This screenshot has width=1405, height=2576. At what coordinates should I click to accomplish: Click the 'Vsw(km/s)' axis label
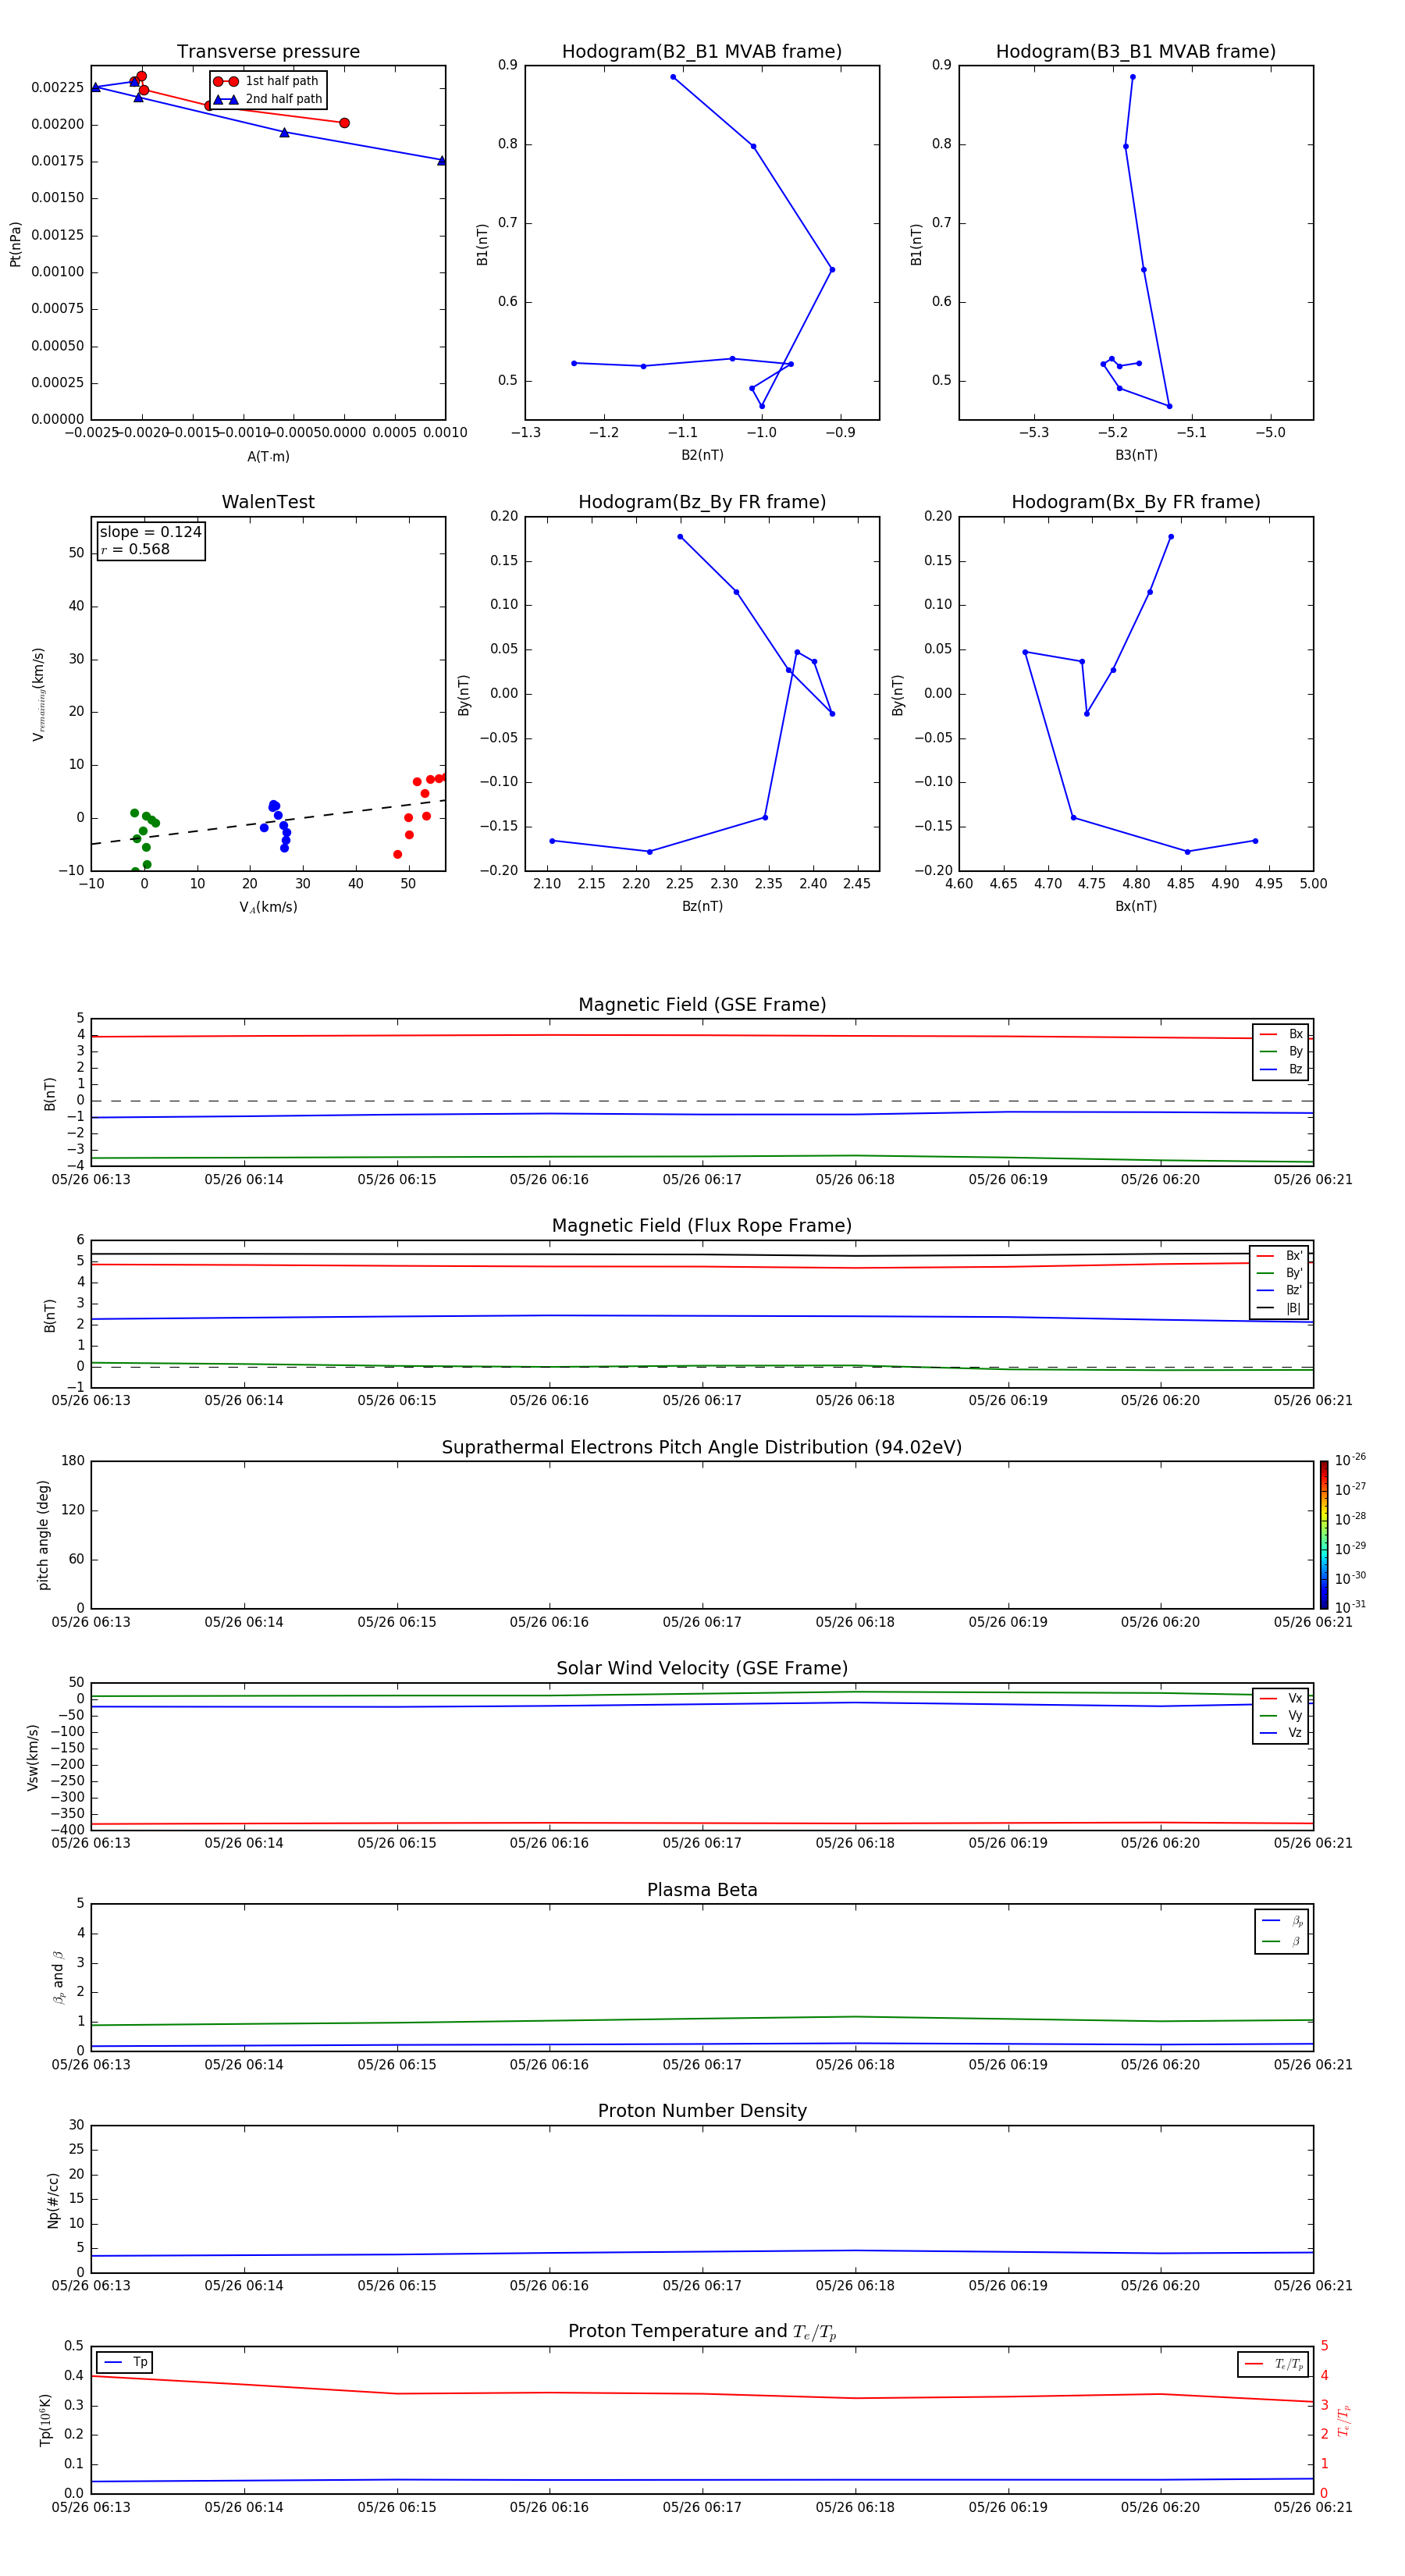(33, 1757)
